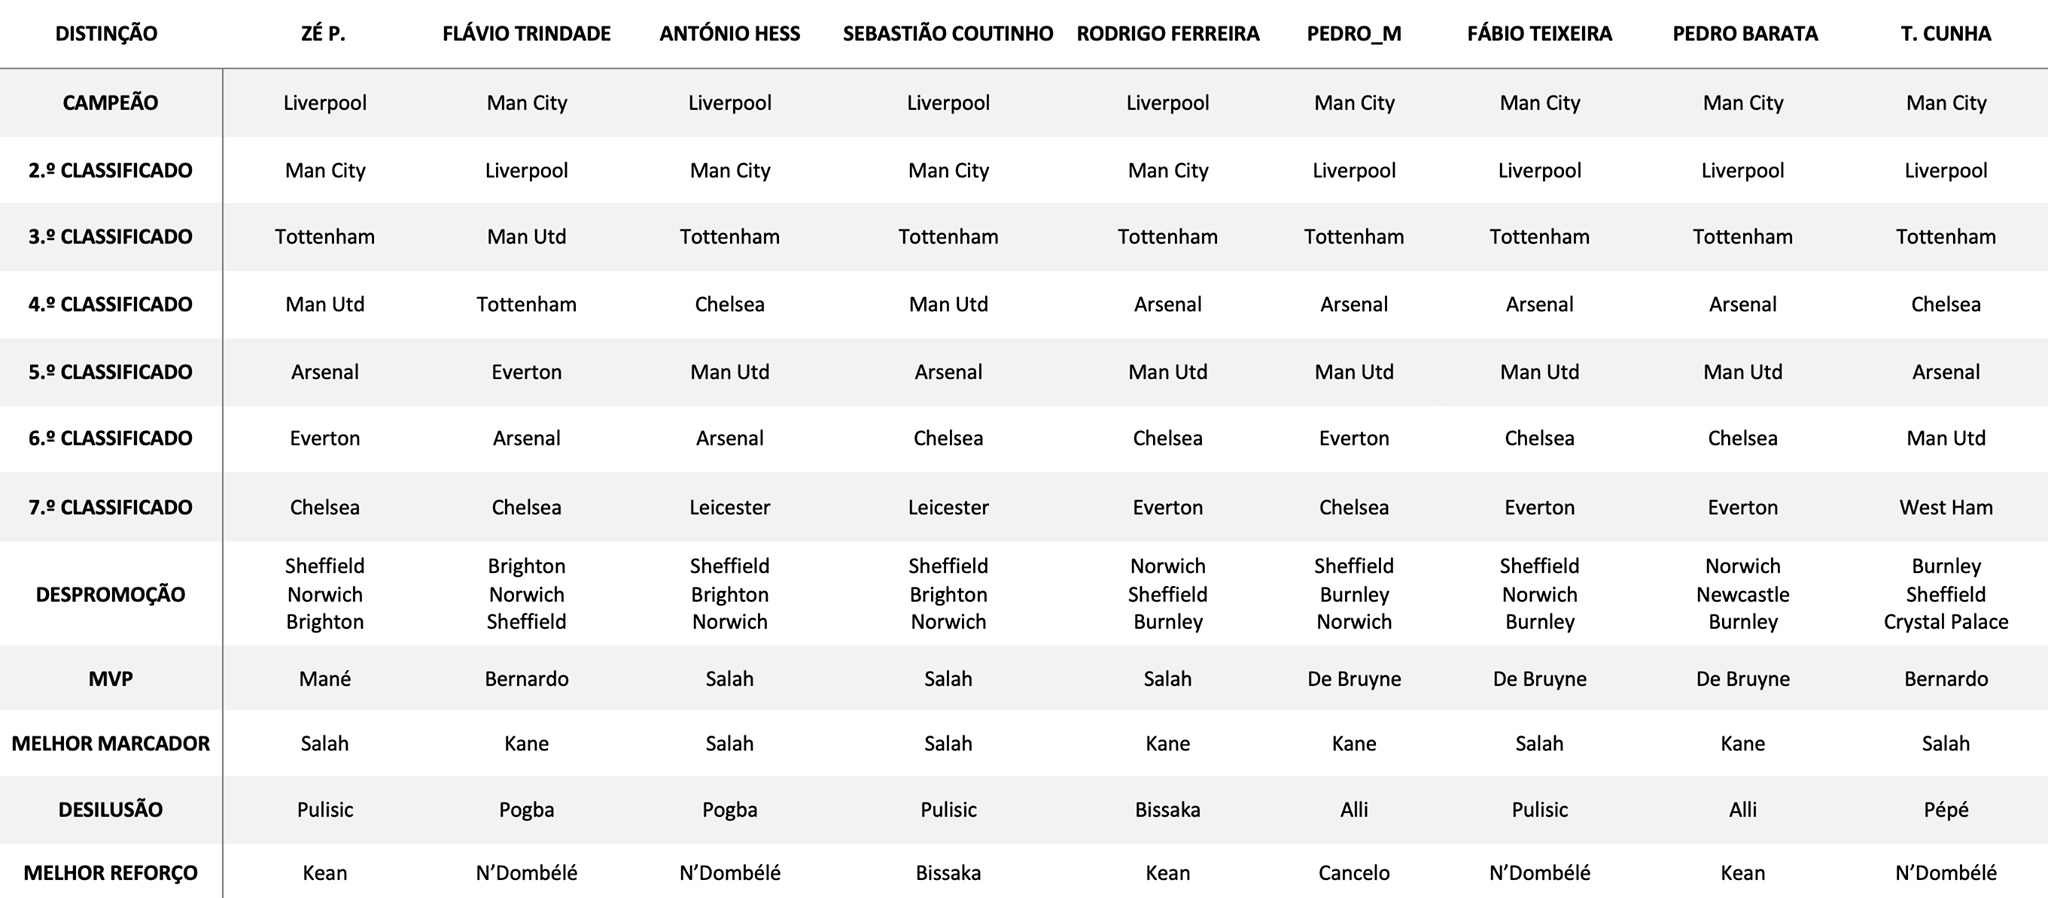Select the DESPROMOÇÃO row label

coord(110,595)
